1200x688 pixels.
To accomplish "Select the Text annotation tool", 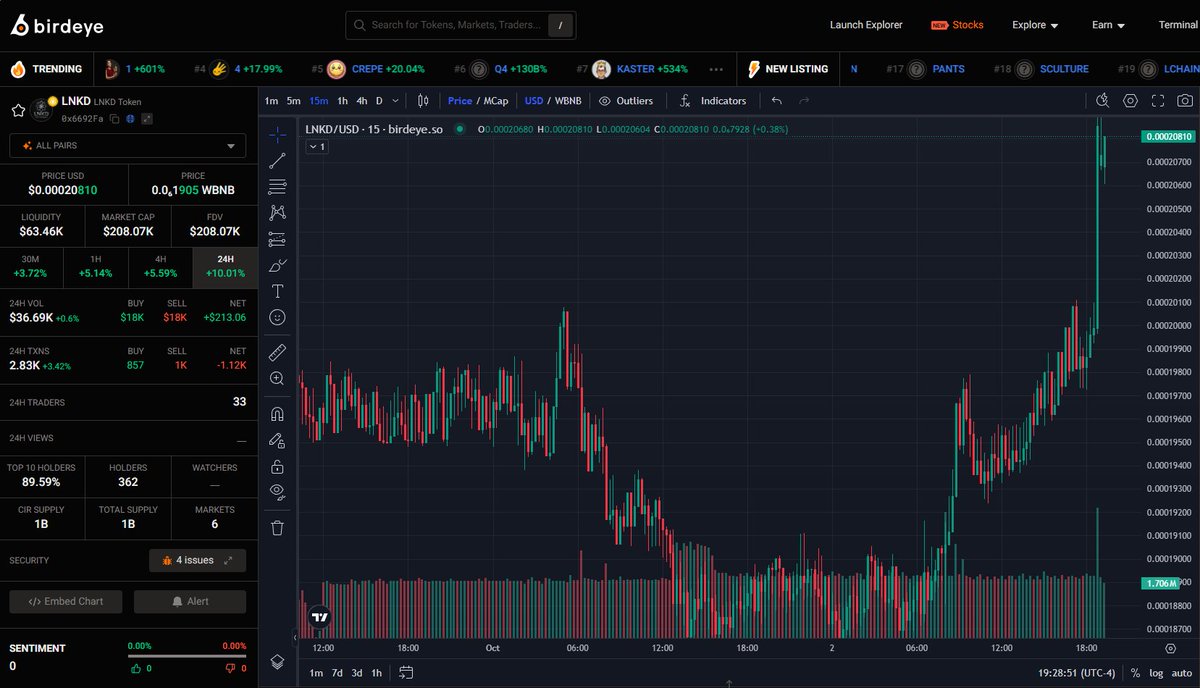I will click(277, 291).
